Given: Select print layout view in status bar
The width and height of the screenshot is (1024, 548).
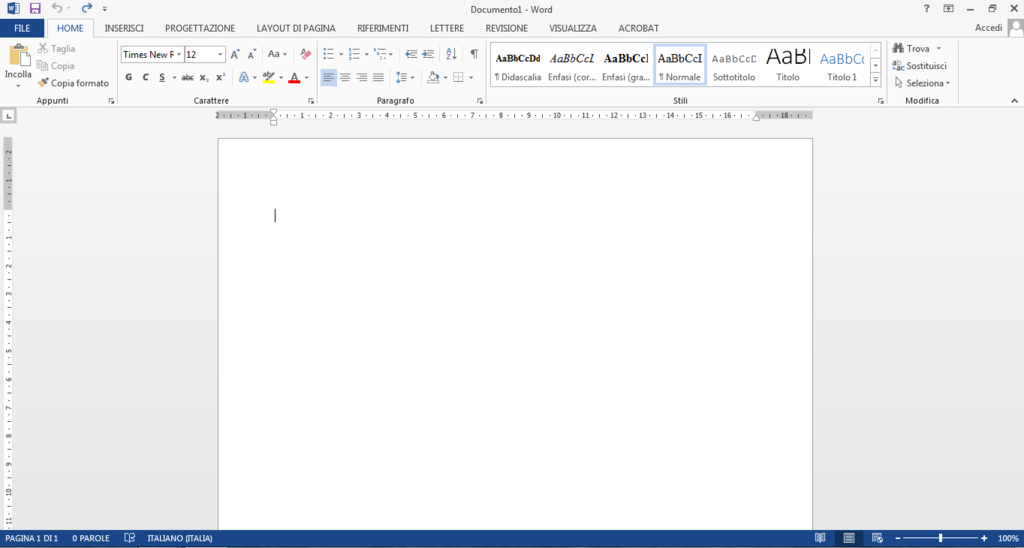Looking at the screenshot, I should pos(849,538).
